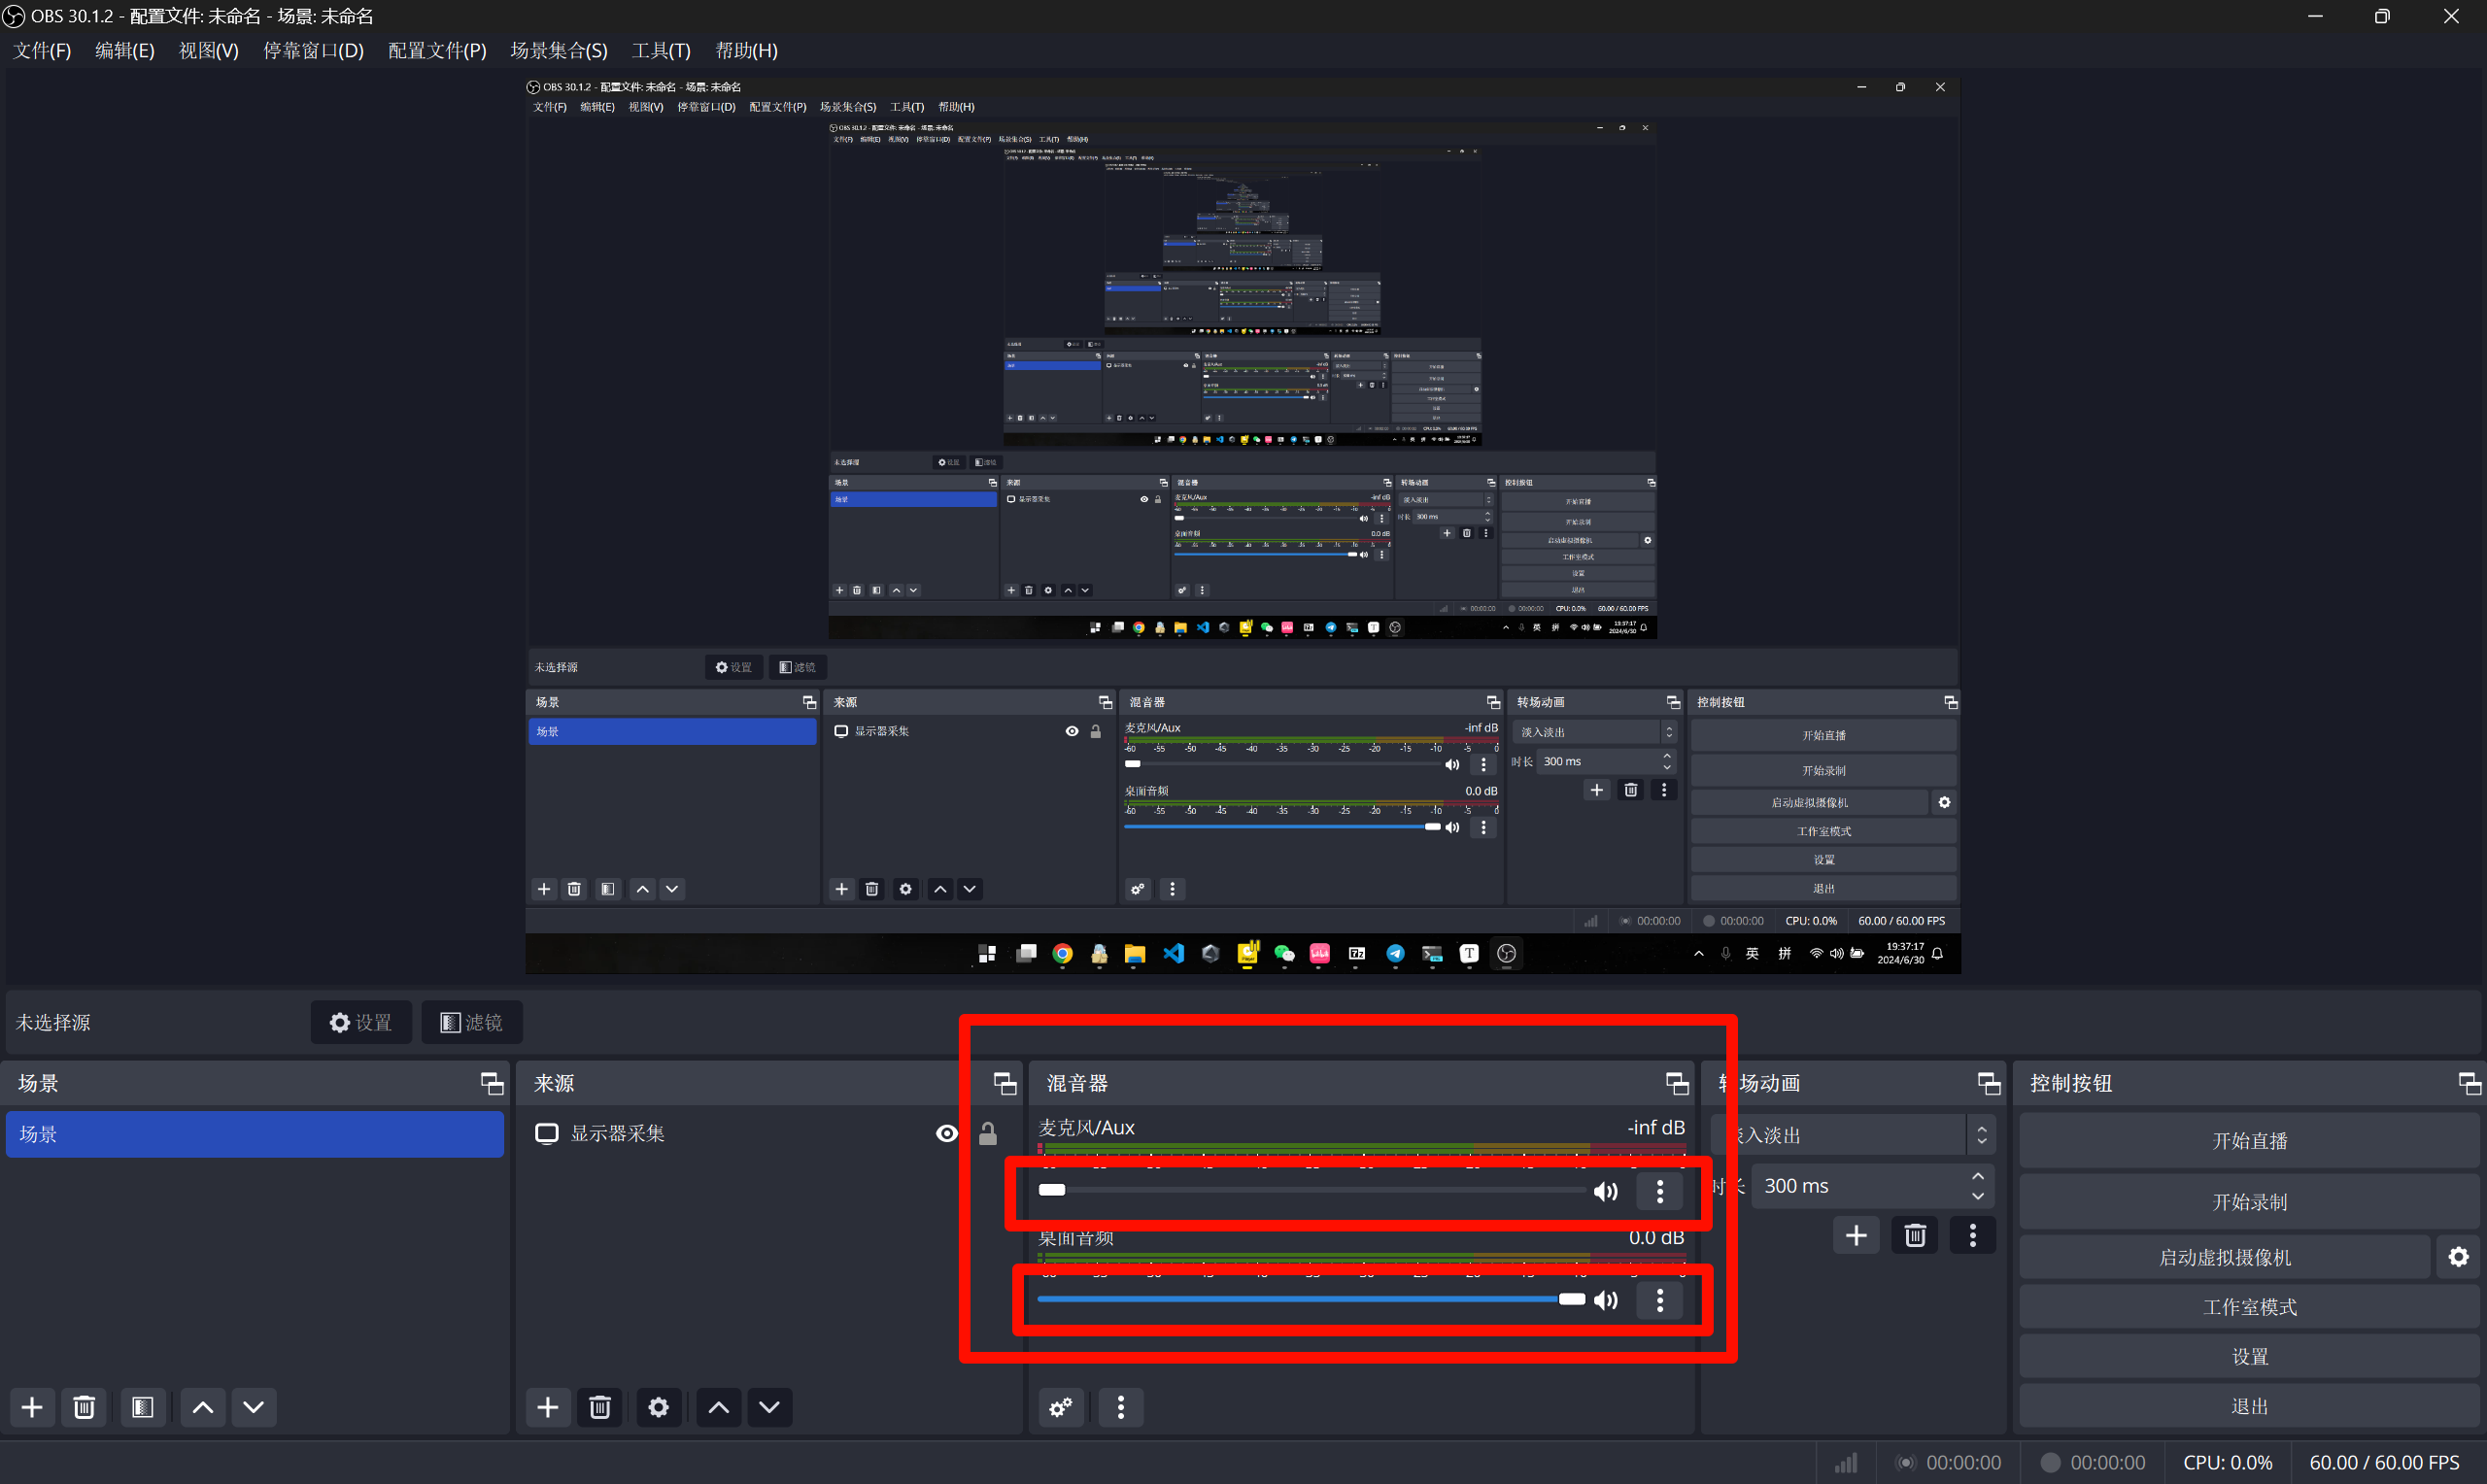
Task: Open the transition type dropdown
Action: (x=1980, y=1135)
